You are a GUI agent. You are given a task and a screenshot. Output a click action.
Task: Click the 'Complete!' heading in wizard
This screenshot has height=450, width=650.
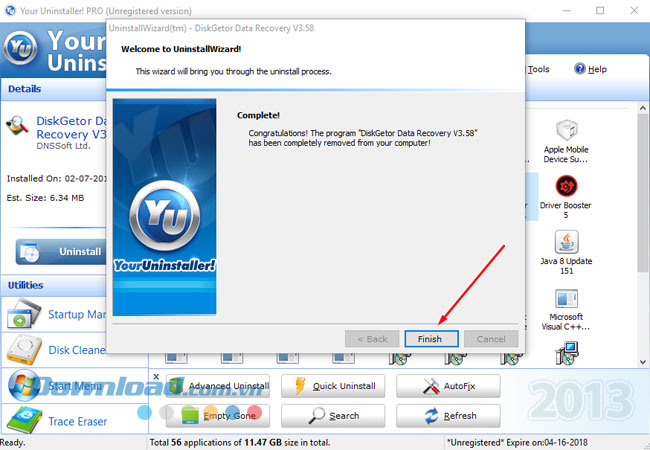coord(258,115)
